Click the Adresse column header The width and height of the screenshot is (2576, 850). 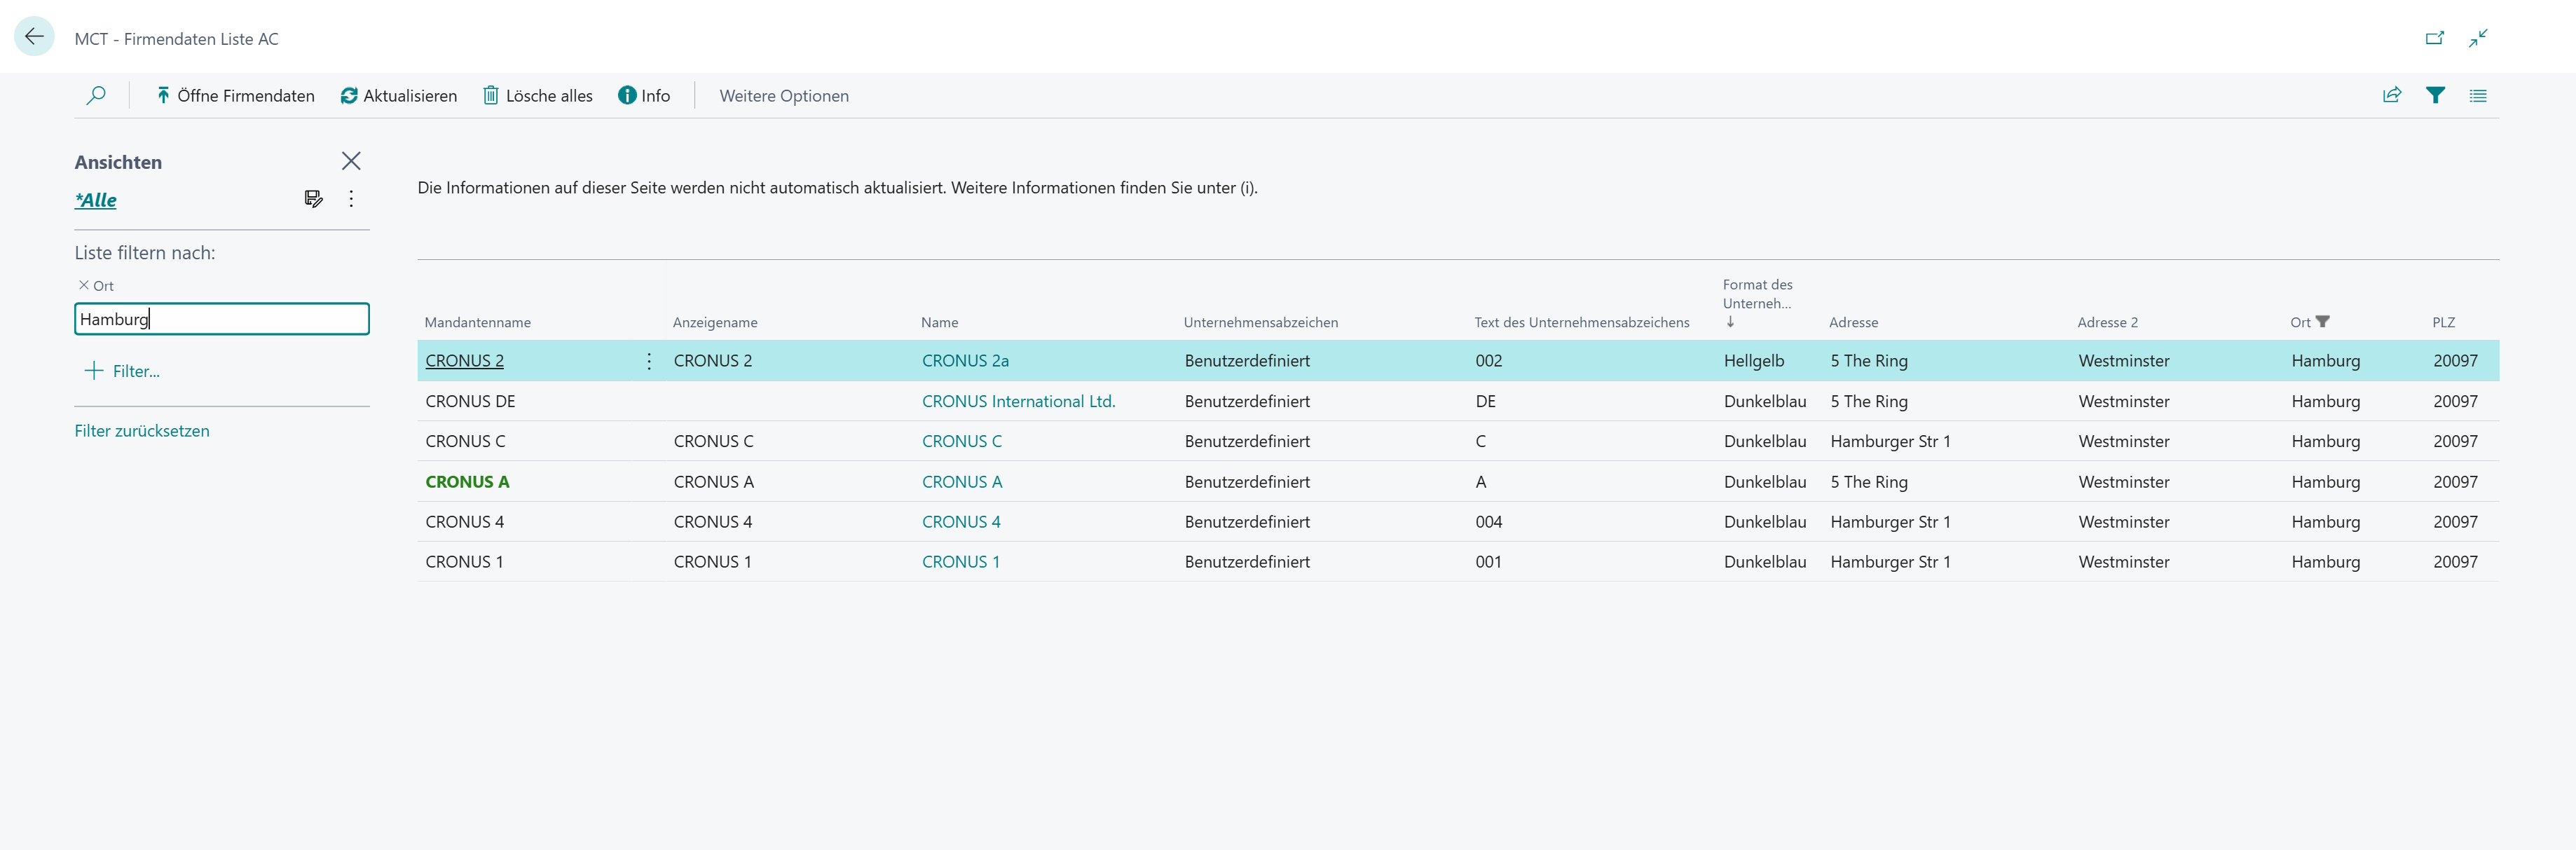tap(1853, 322)
